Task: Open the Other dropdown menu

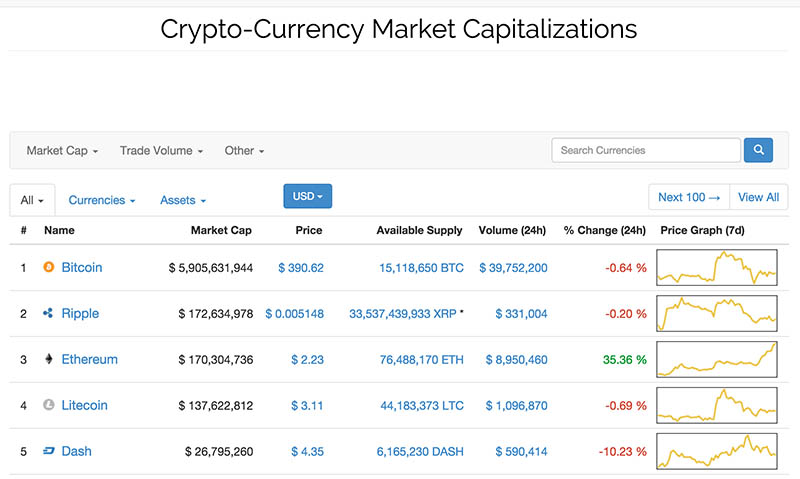Action: [x=244, y=150]
